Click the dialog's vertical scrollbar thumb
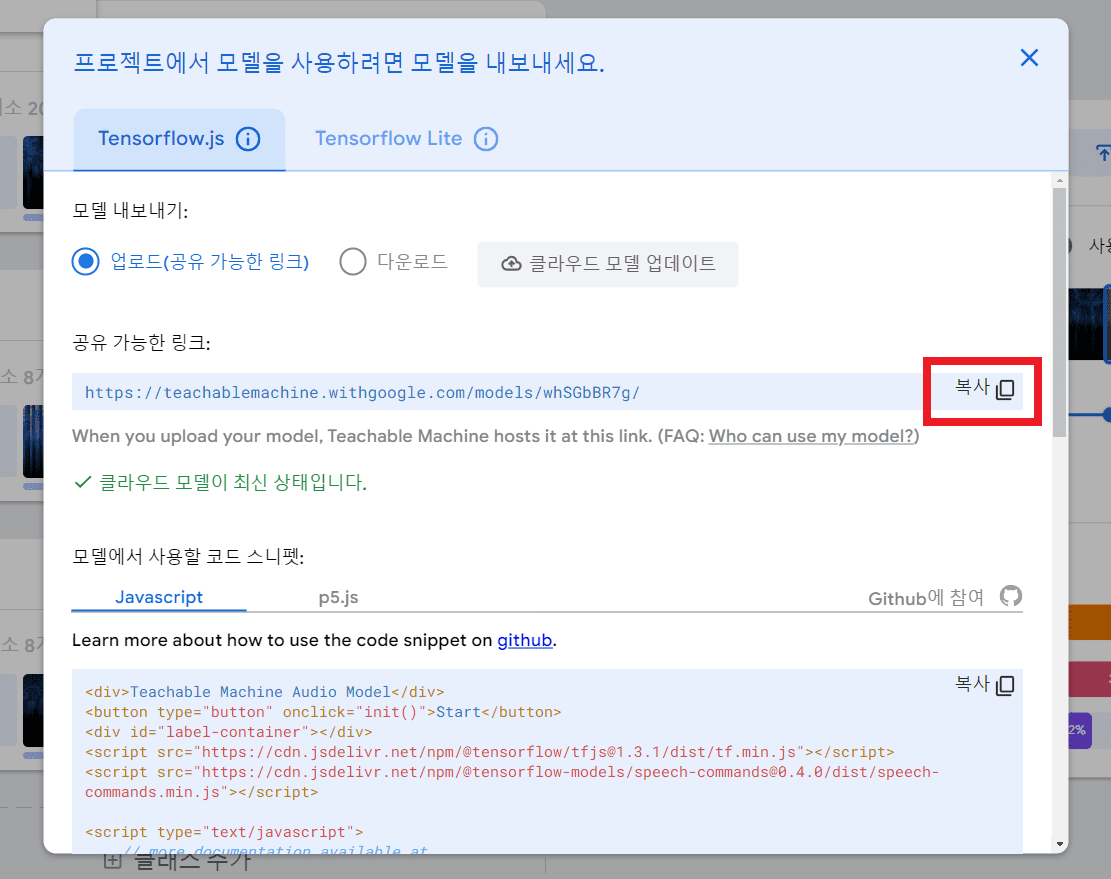The width and height of the screenshot is (1111, 879). (x=1059, y=312)
